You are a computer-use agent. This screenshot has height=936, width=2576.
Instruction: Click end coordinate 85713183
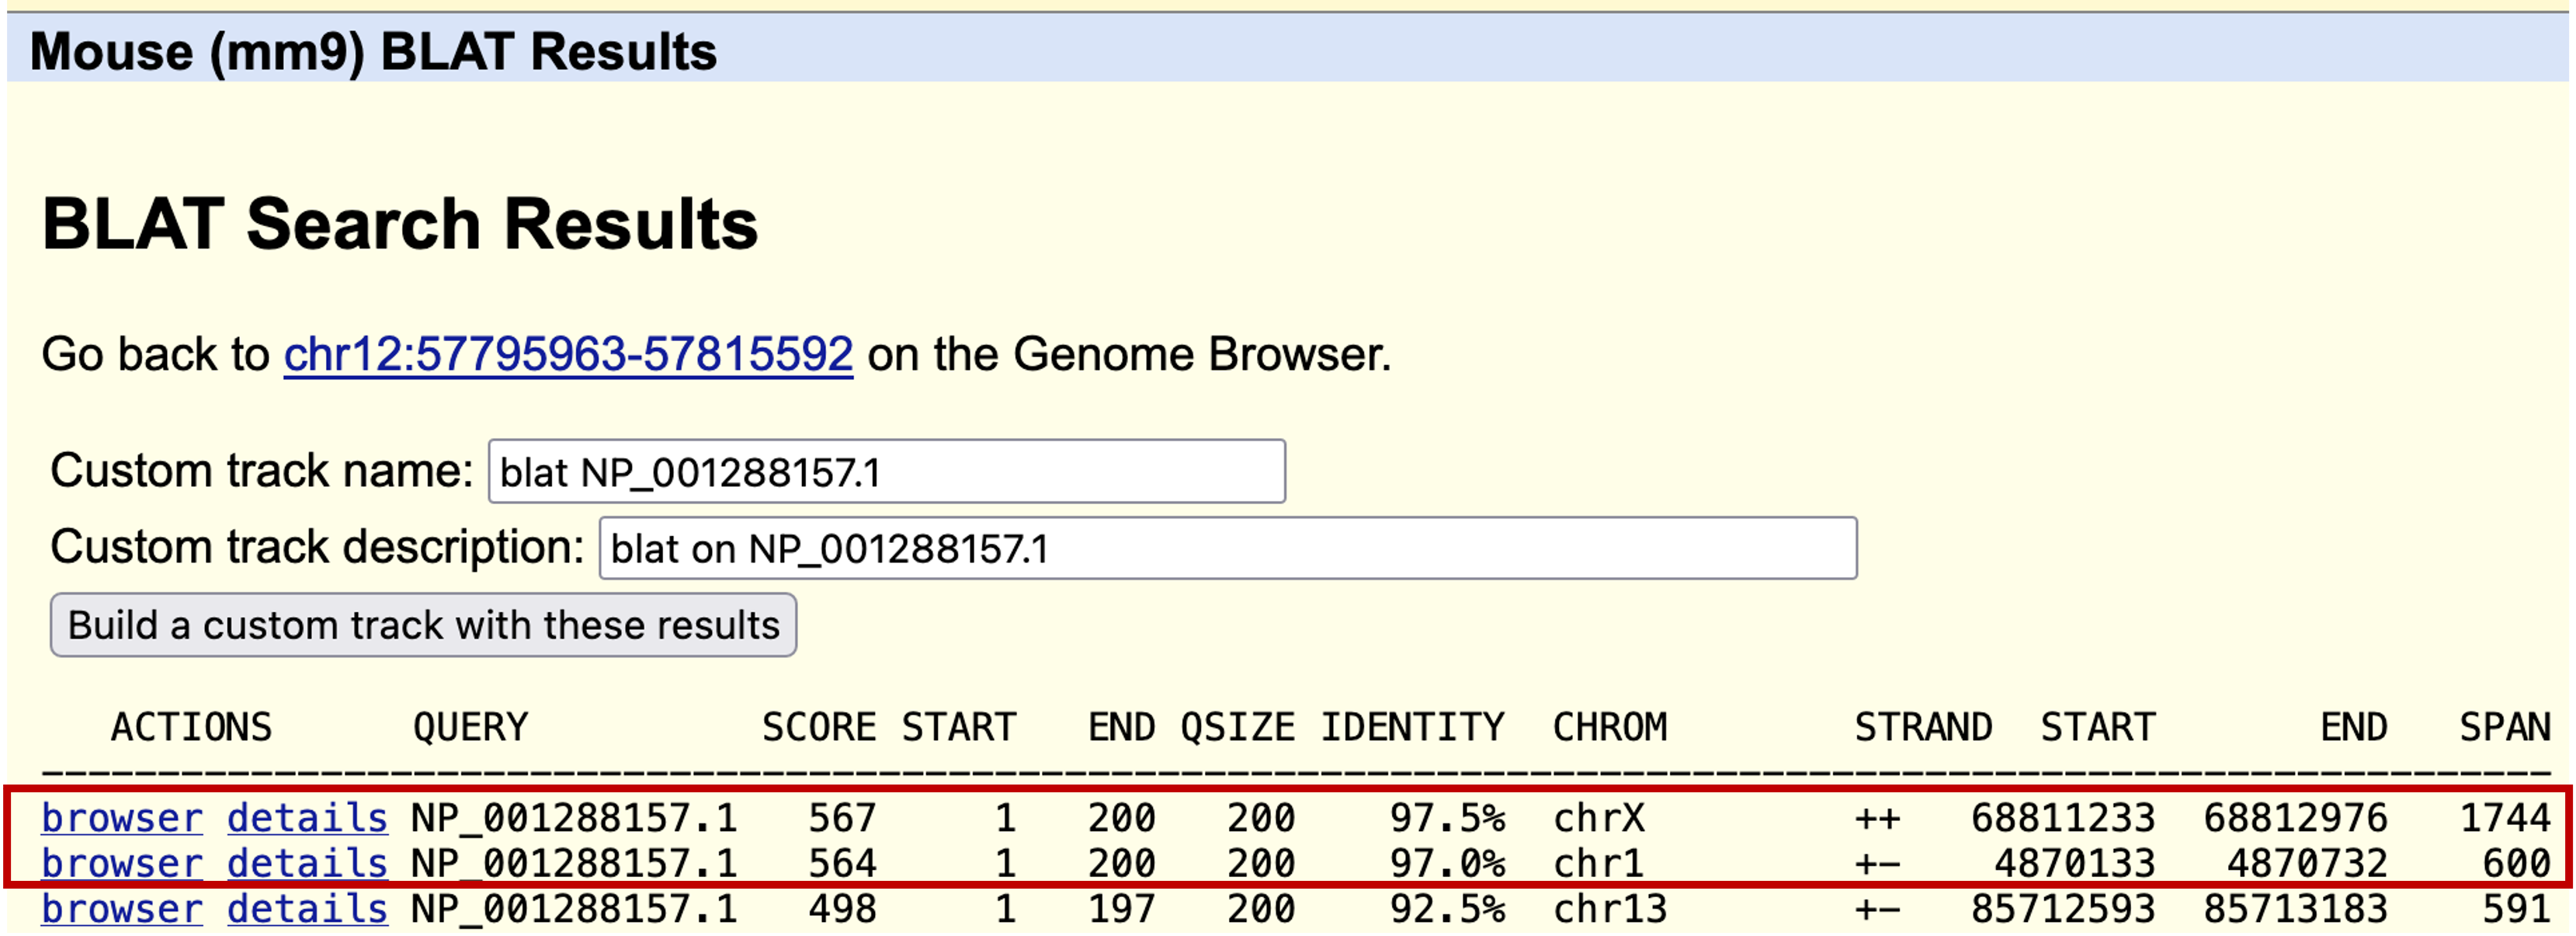click(2295, 909)
